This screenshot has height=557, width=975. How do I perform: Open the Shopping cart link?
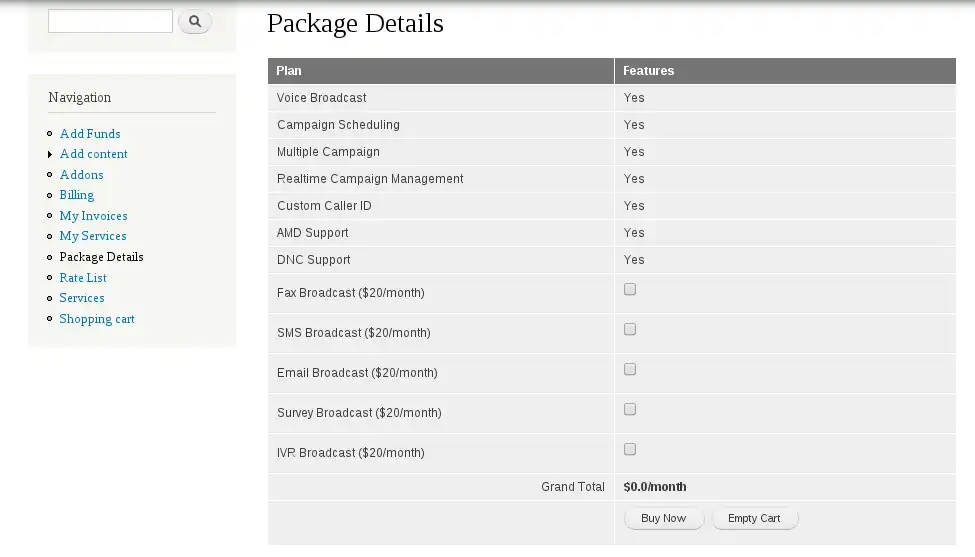[x=97, y=319]
